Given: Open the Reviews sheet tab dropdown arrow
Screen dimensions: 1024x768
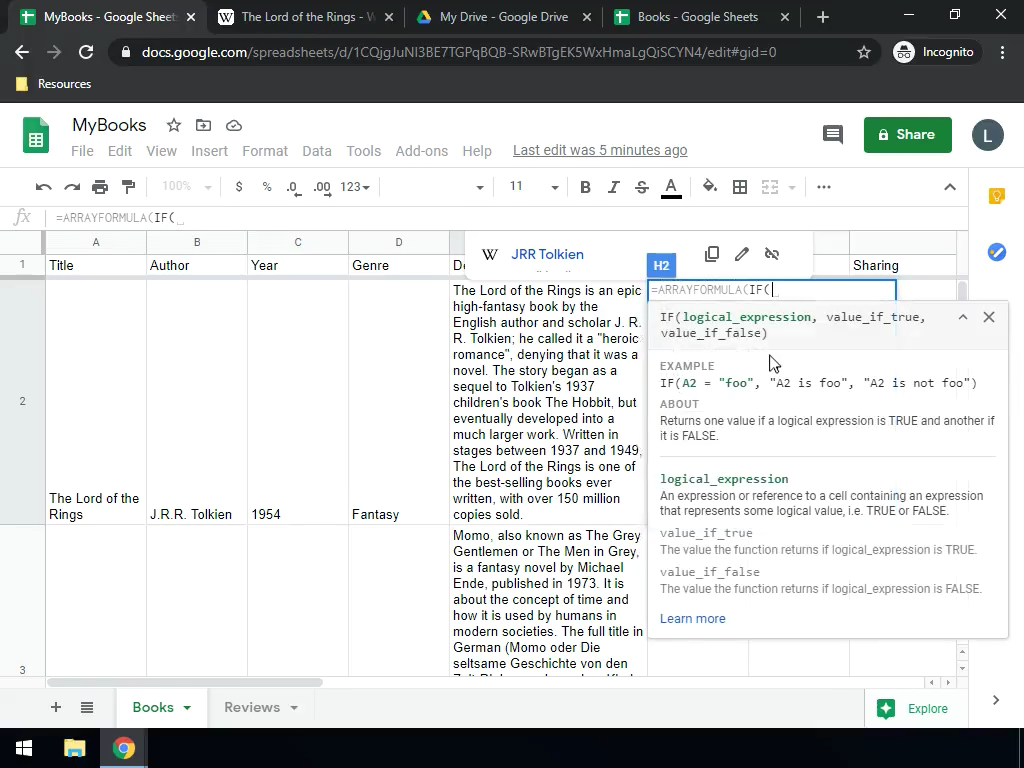Looking at the screenshot, I should click(x=294, y=708).
